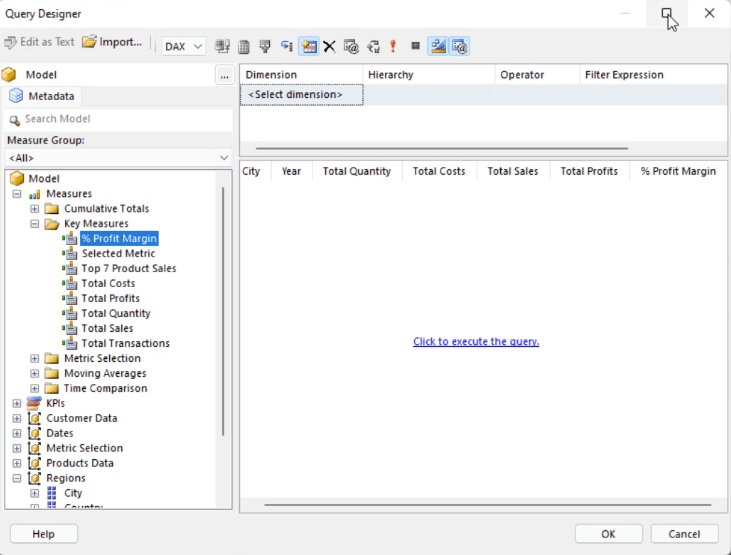Toggle the Design Mode toolbar icon
The width and height of the screenshot is (731, 555).
point(438,46)
